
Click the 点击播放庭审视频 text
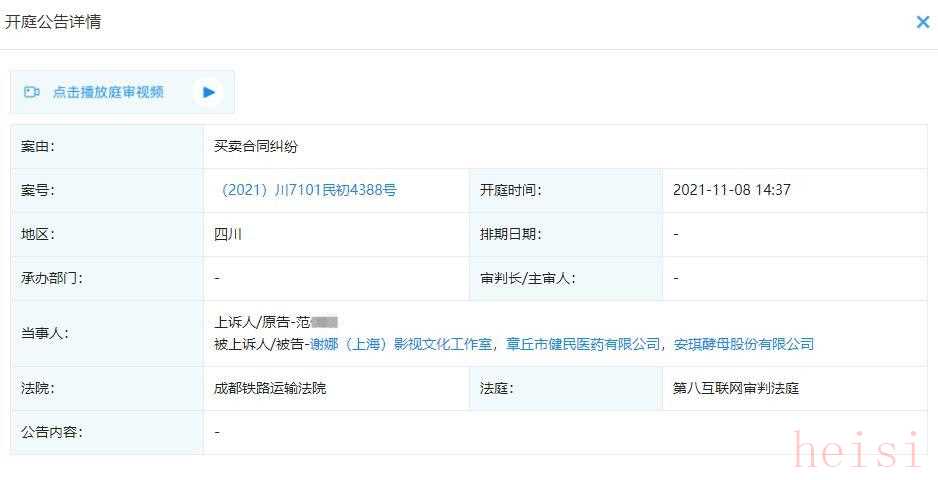click(108, 92)
